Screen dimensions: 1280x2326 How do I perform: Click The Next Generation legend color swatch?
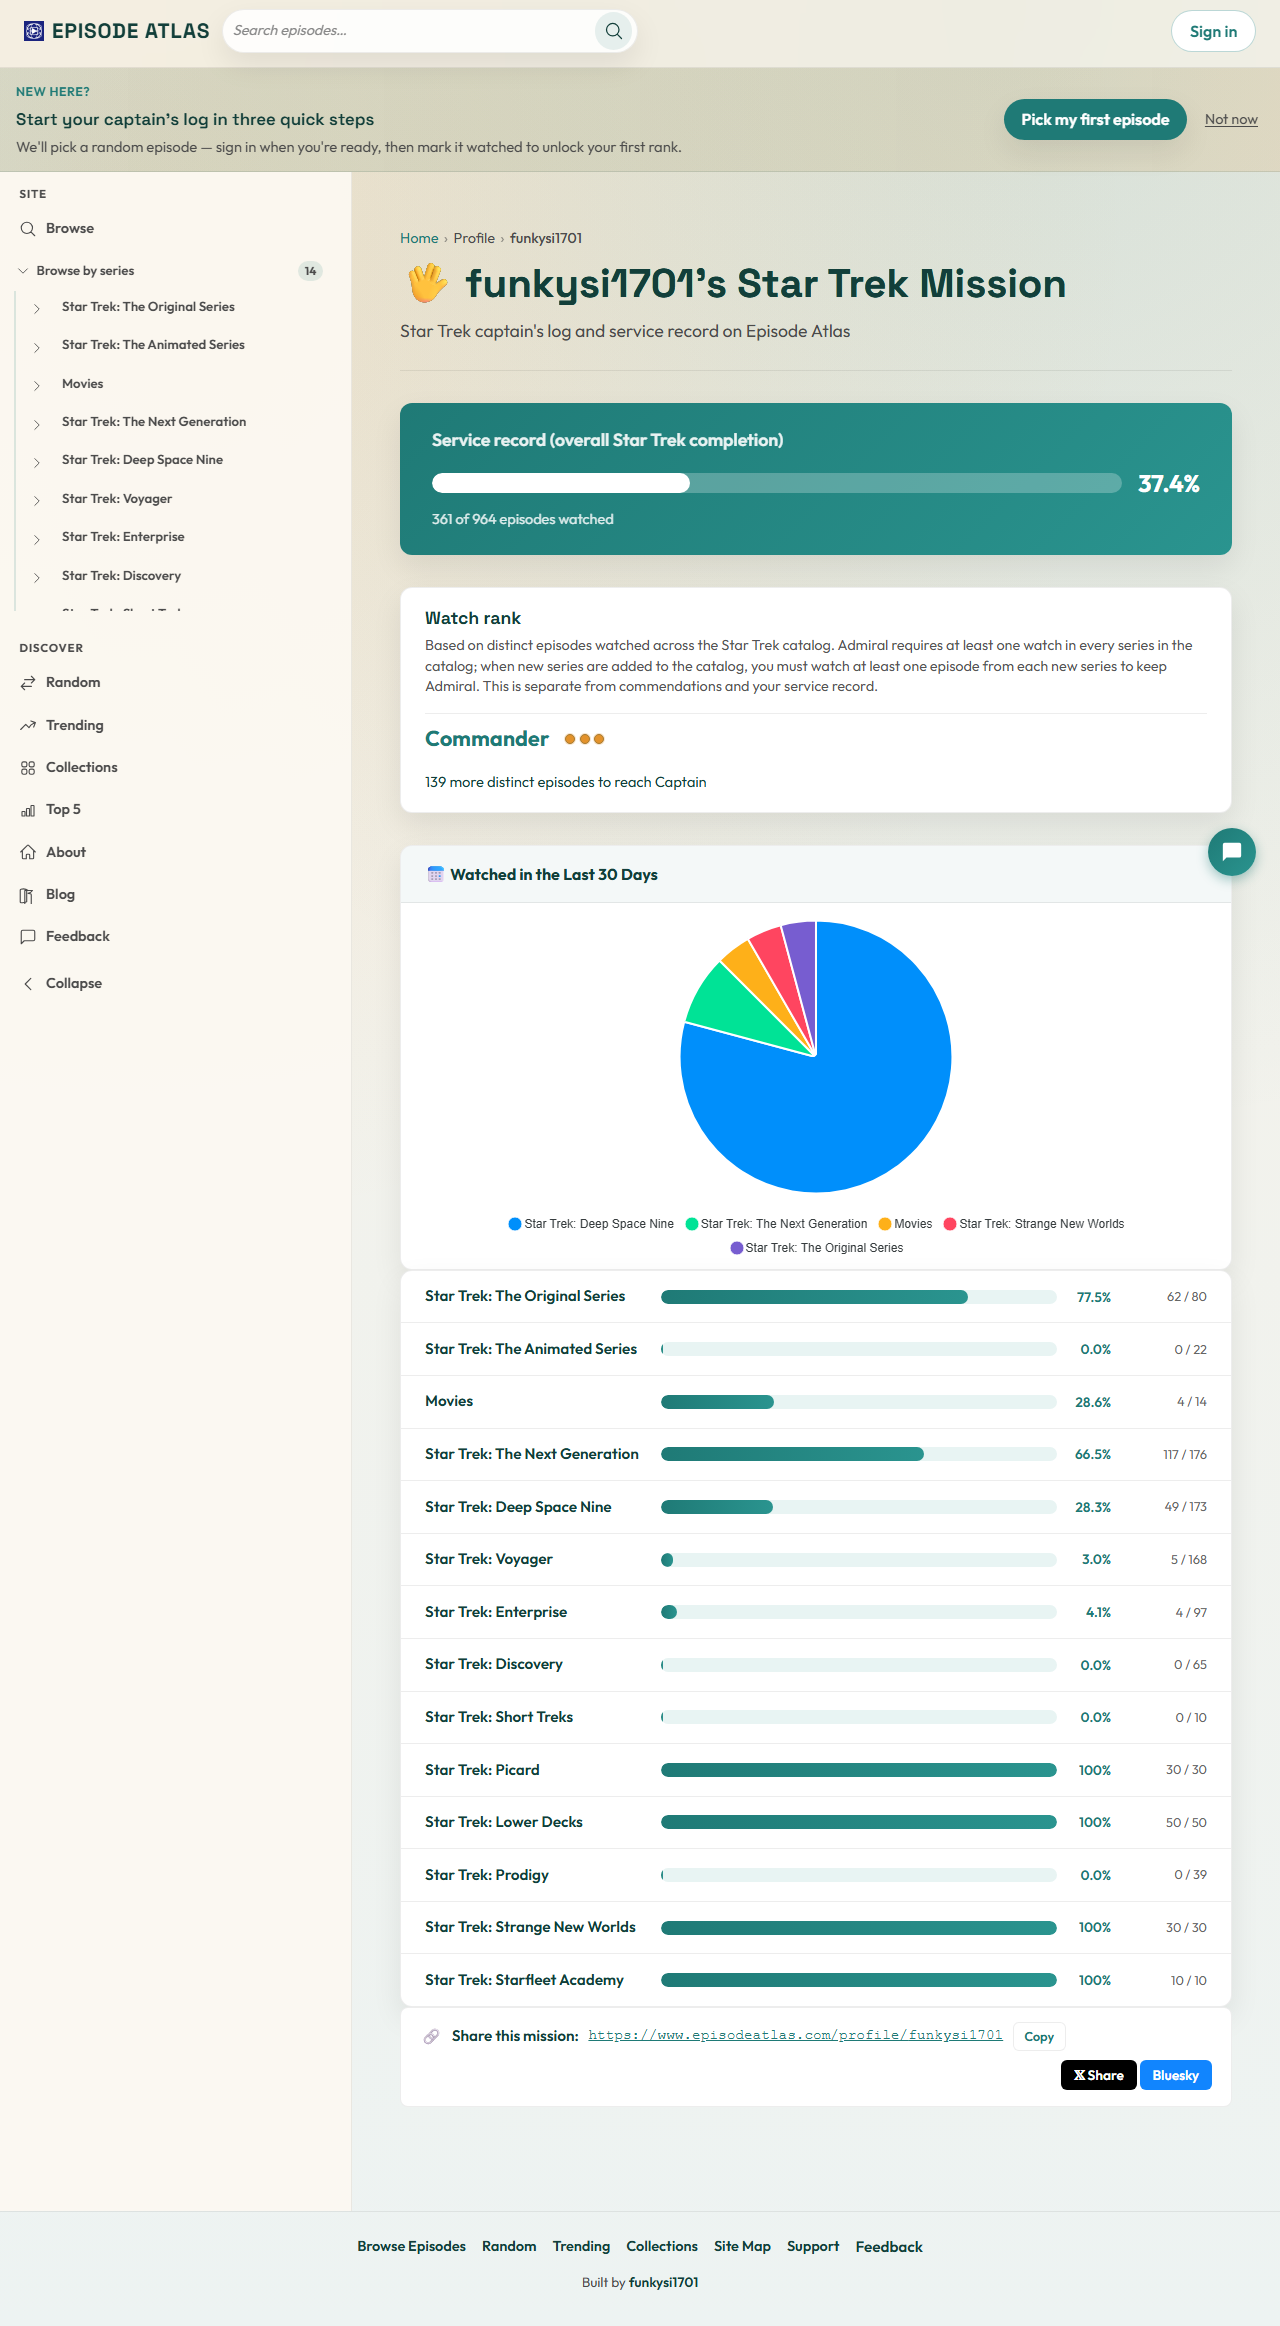[691, 1224]
